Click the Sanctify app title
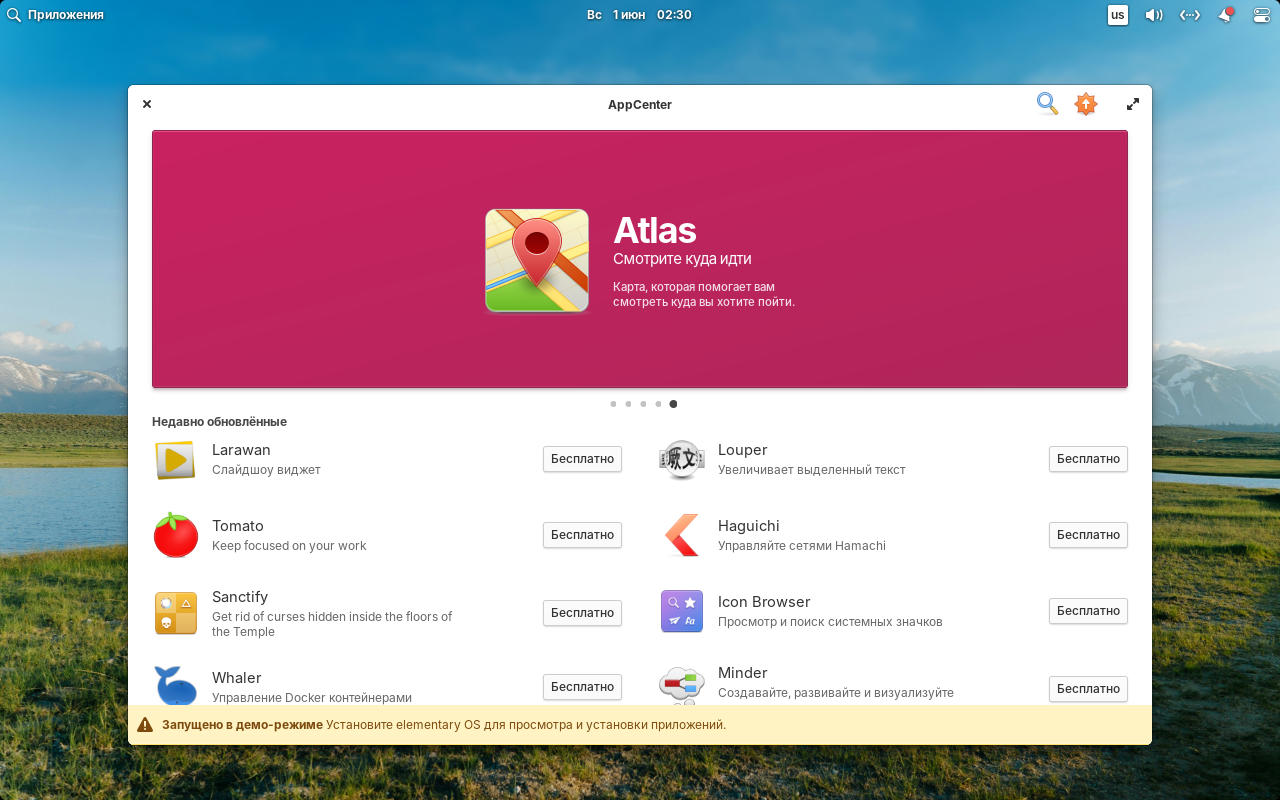The width and height of the screenshot is (1280, 800). [x=240, y=597]
